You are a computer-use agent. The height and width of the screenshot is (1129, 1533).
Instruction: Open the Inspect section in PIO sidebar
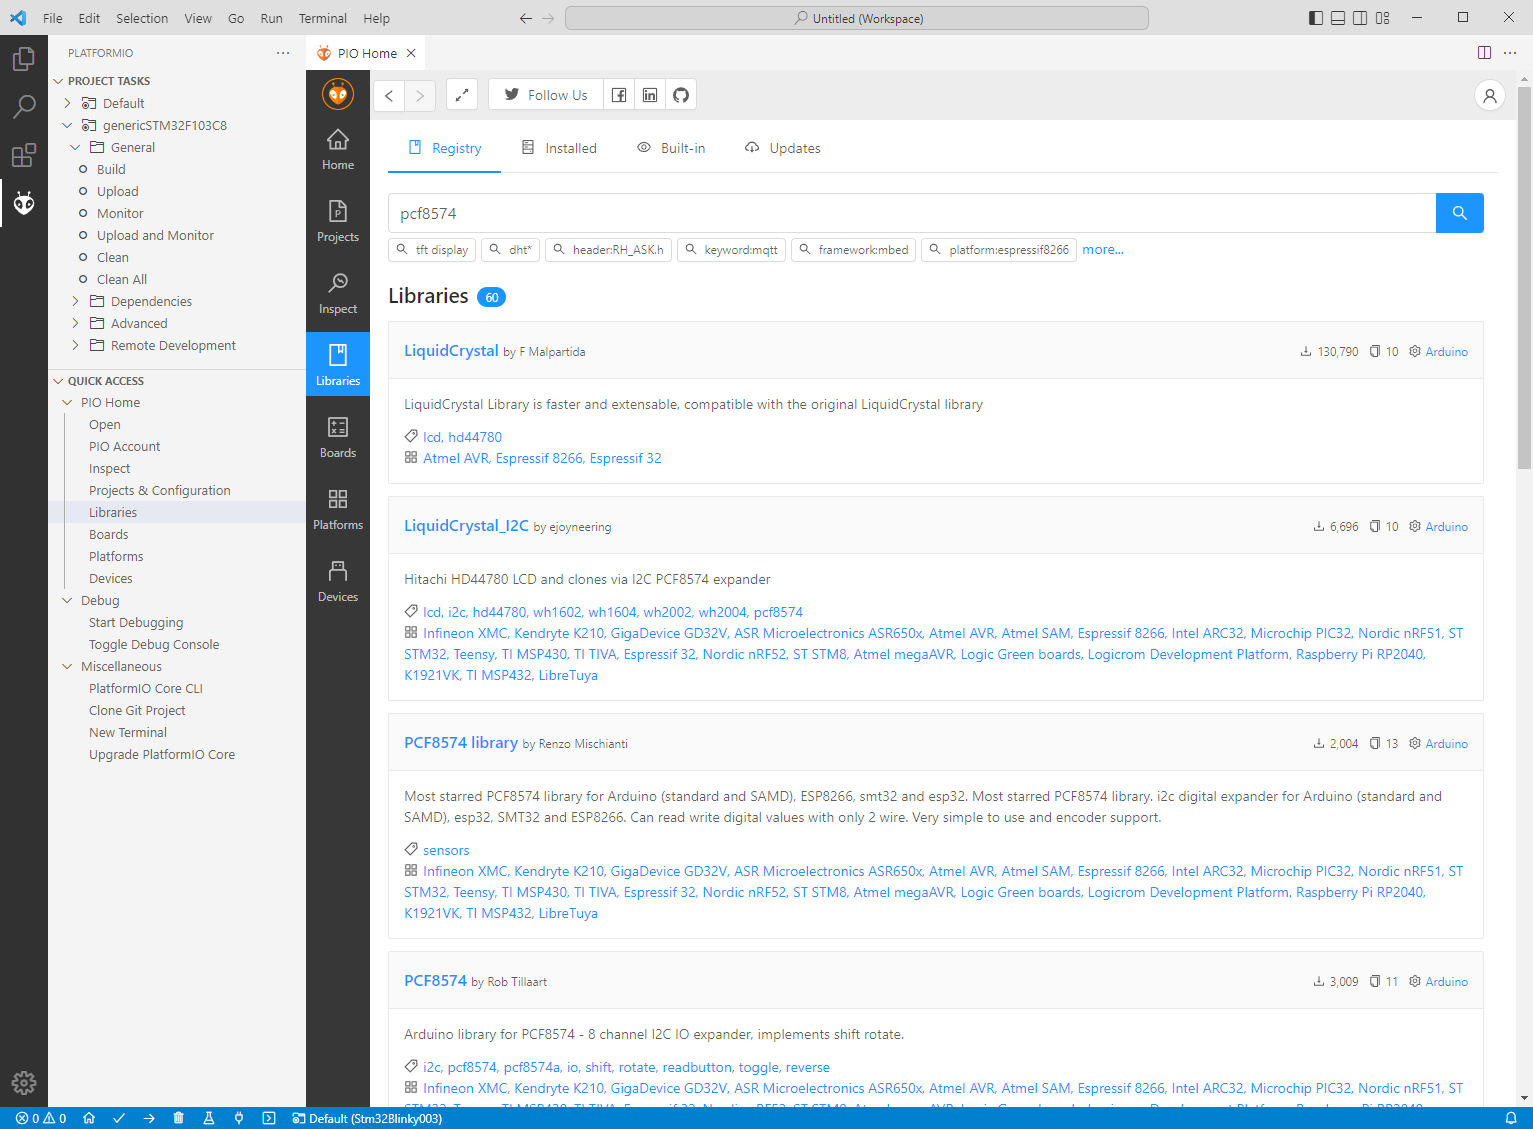coord(338,294)
